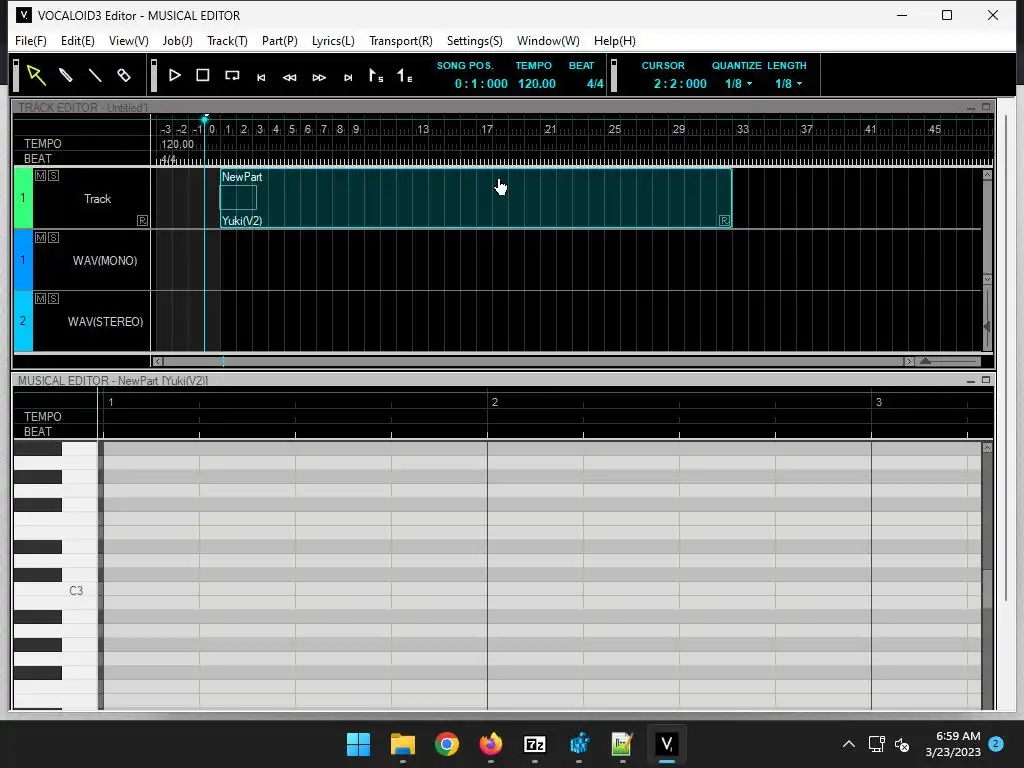
Task: Open Google Chrome from the taskbar
Action: [x=447, y=744]
